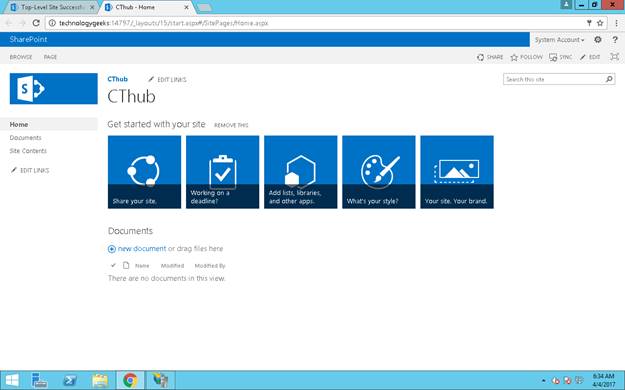Screen dimensions: 625x390
Task: Click the Chrome profile person icon
Action: [566, 4]
